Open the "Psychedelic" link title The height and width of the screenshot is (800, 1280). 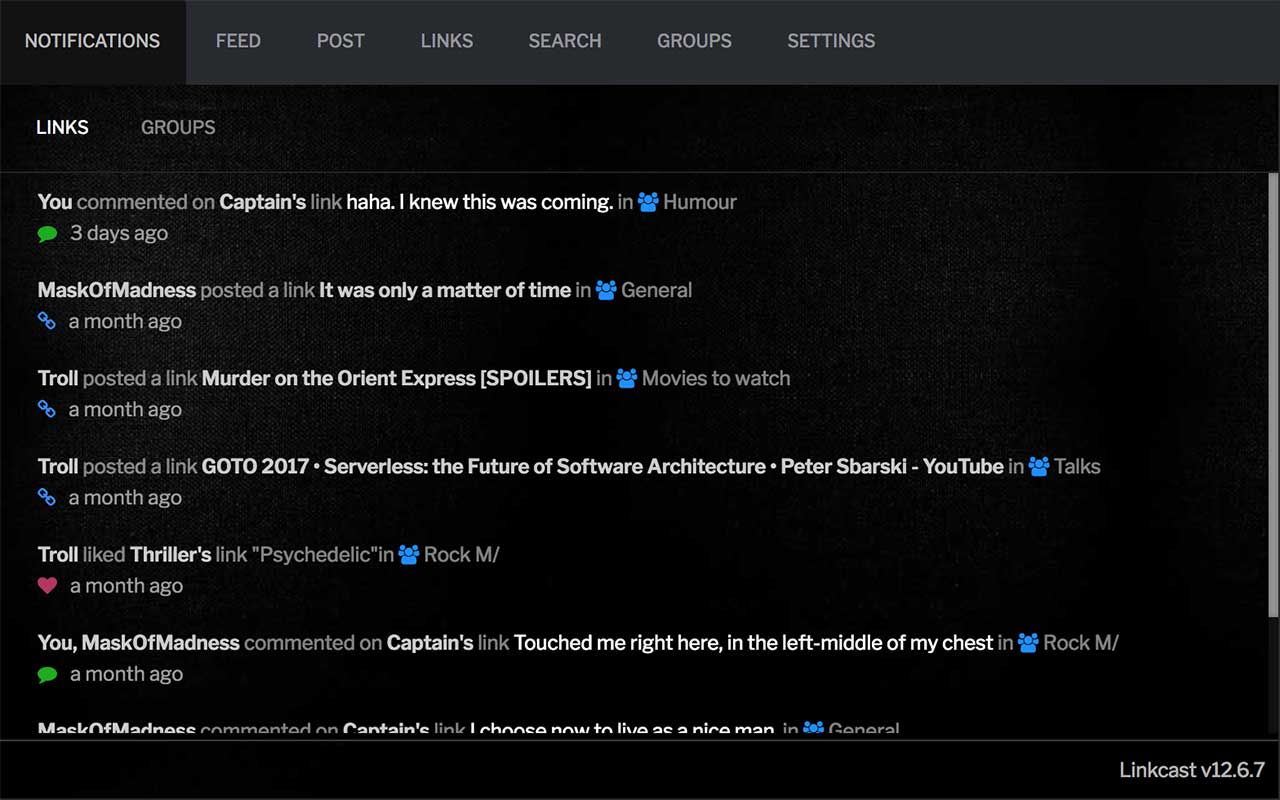pyautogui.click(x=315, y=554)
